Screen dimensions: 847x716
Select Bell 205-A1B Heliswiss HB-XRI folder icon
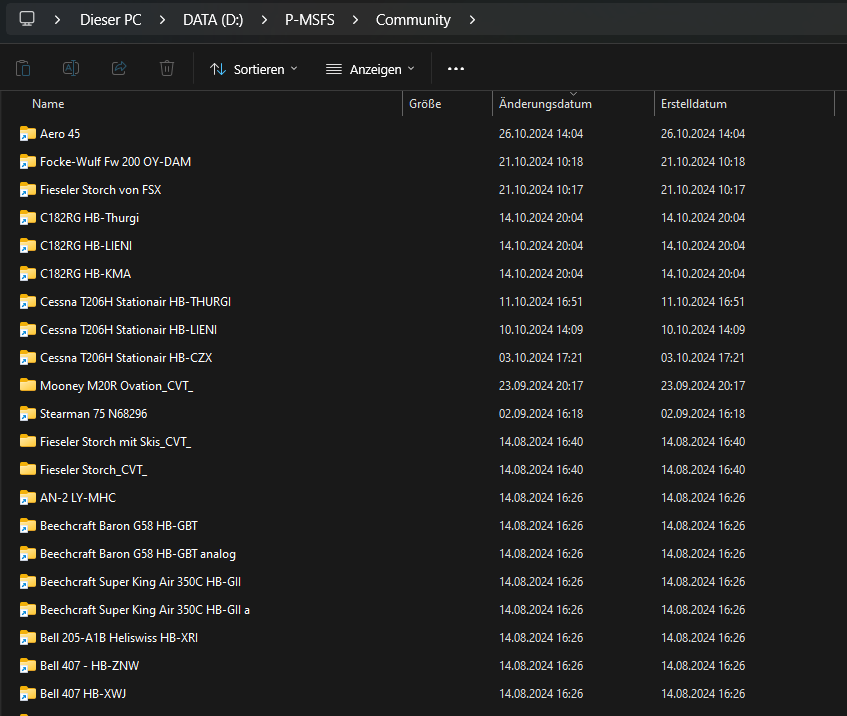(x=28, y=638)
